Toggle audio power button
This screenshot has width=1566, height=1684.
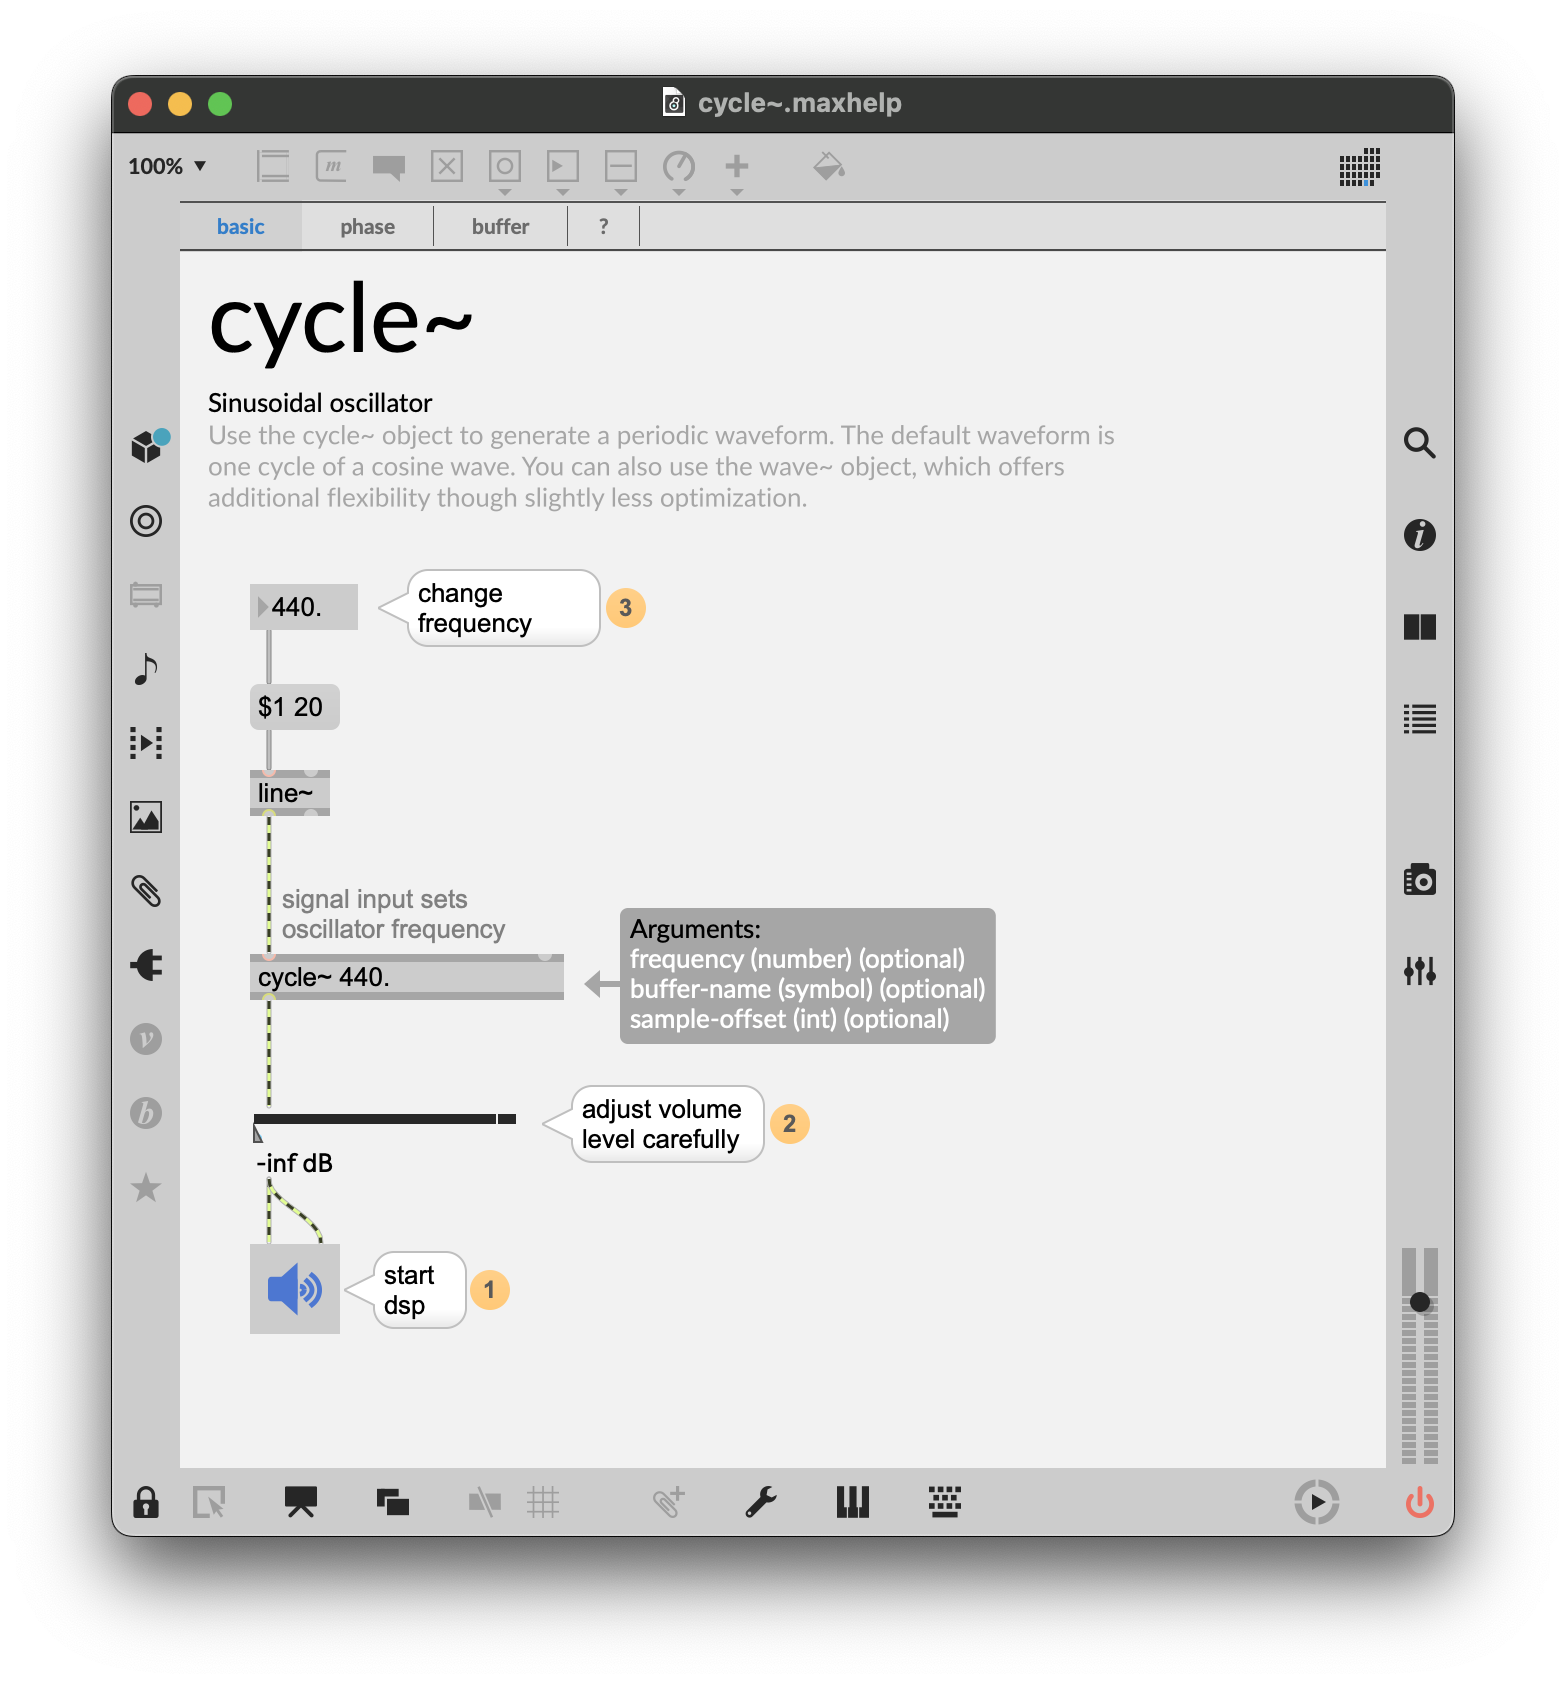point(1420,1502)
